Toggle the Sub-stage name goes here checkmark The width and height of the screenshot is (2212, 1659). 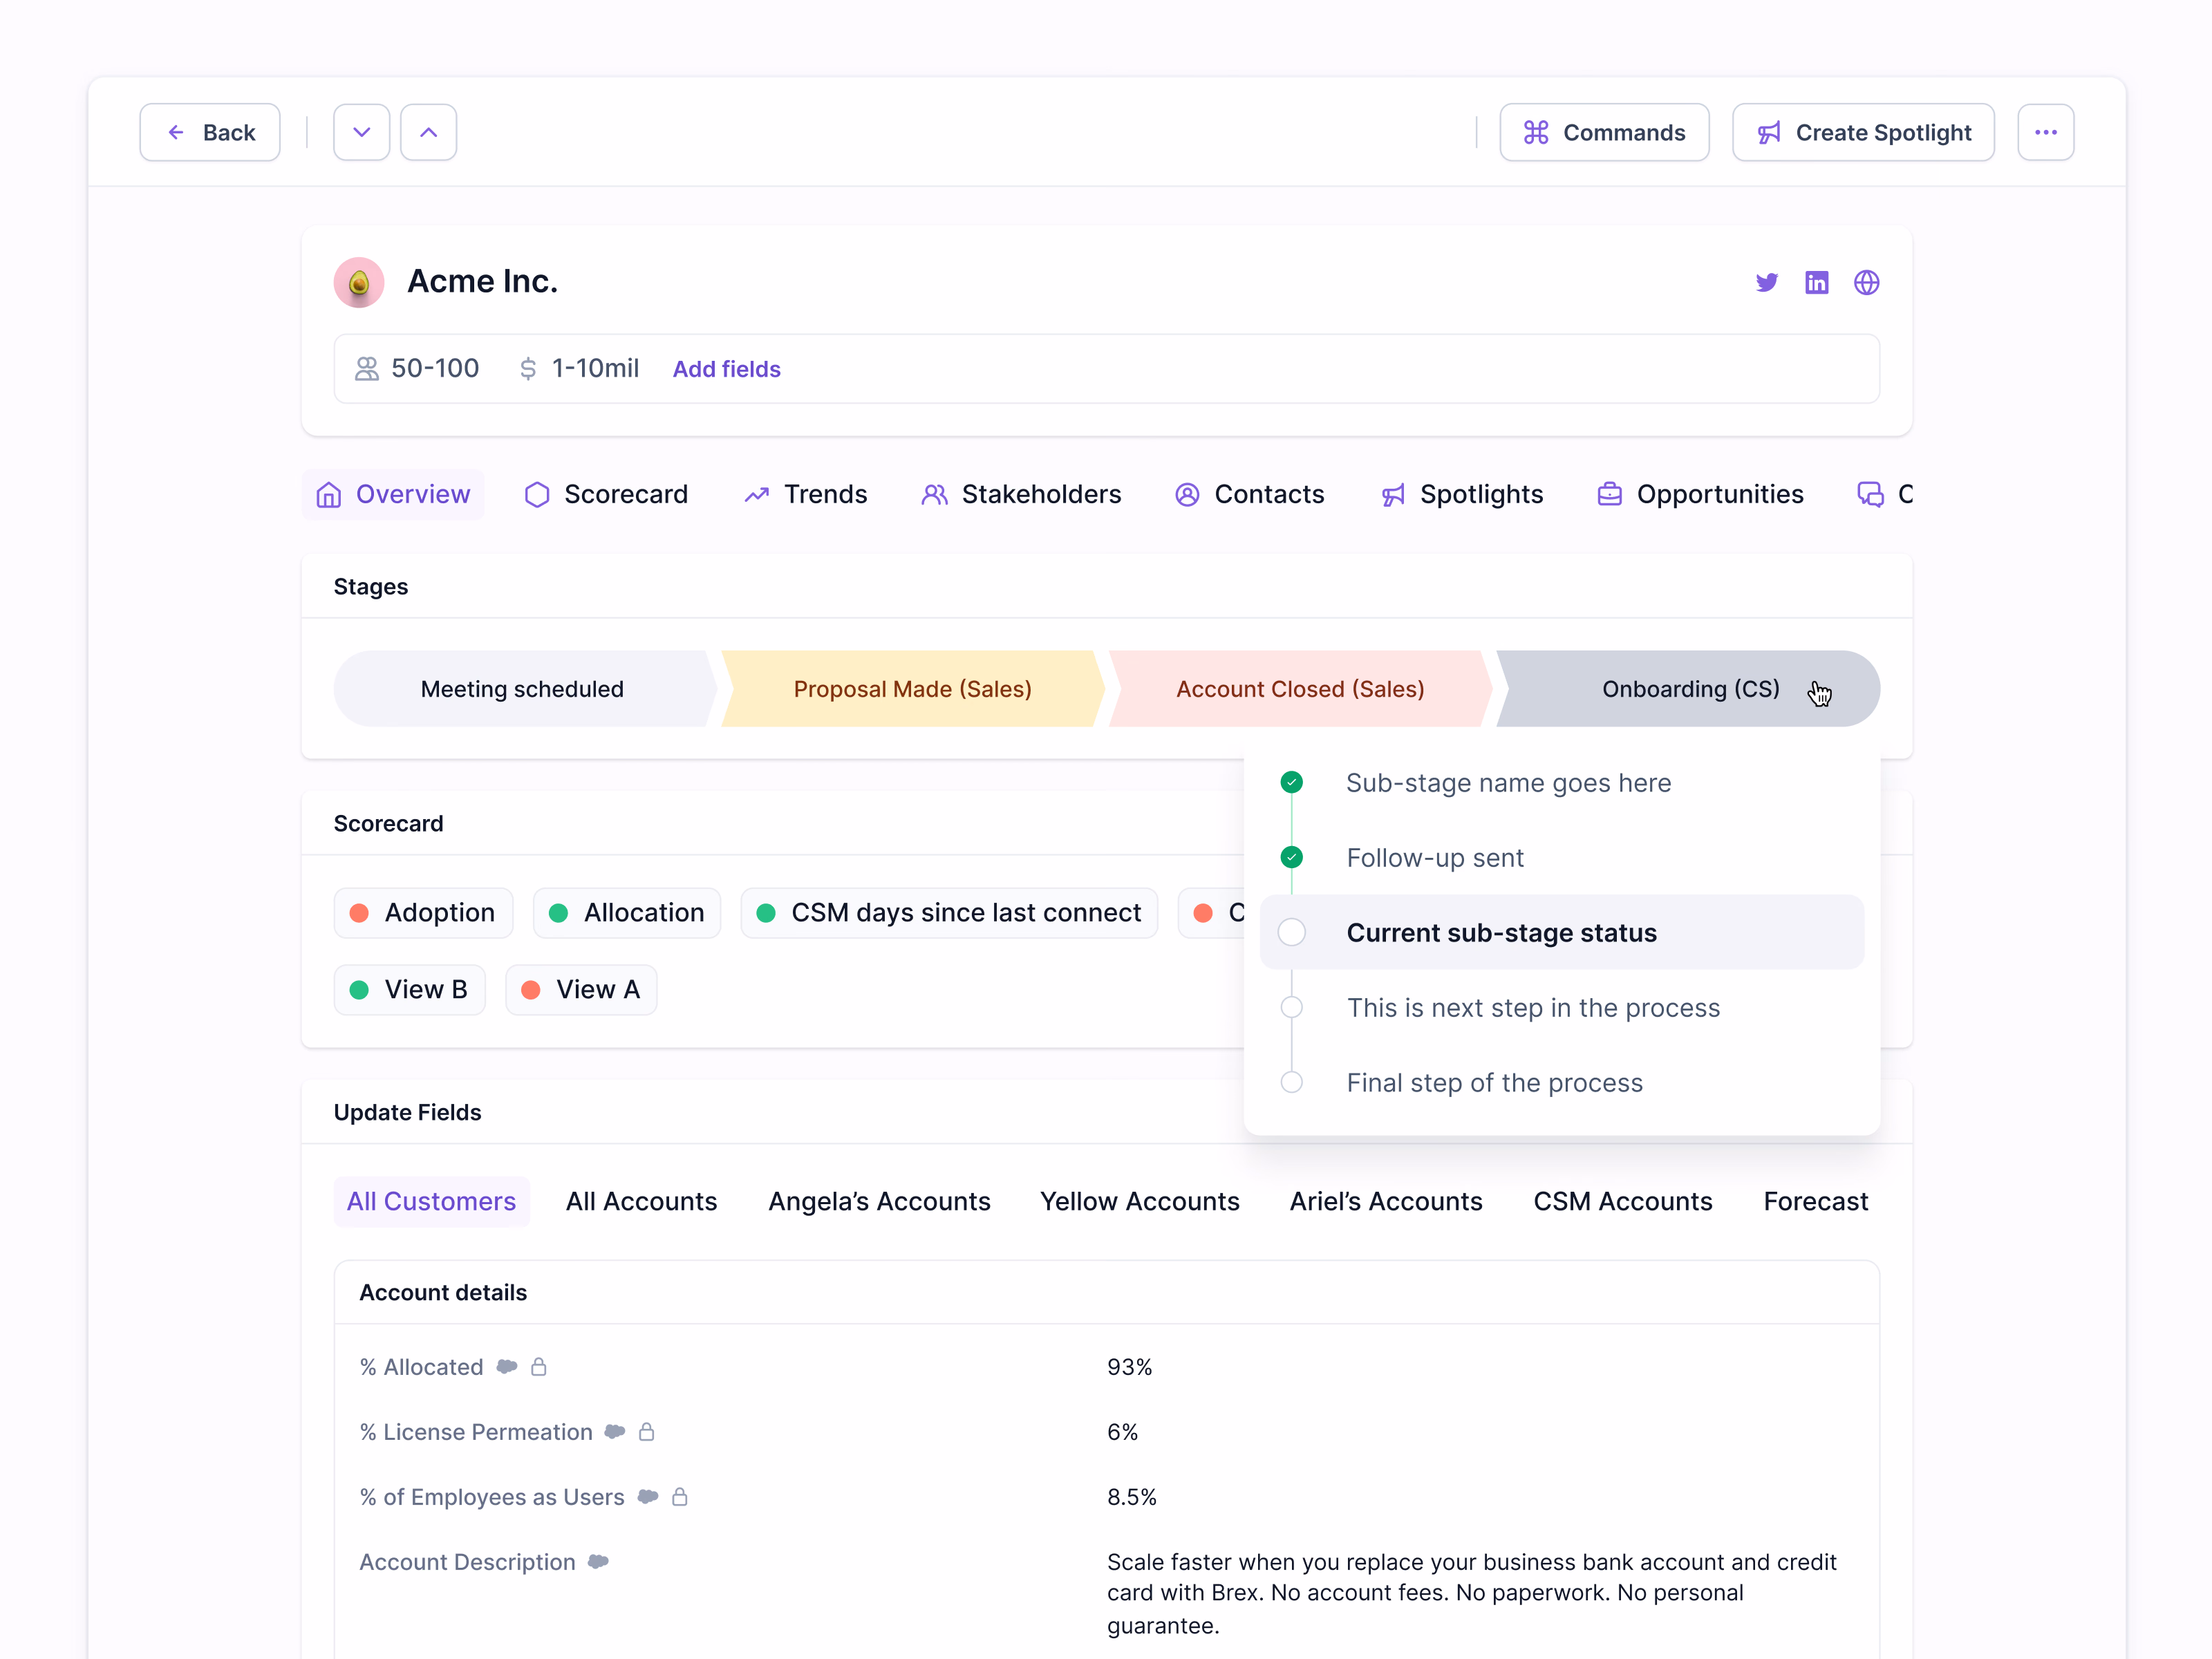(1291, 782)
